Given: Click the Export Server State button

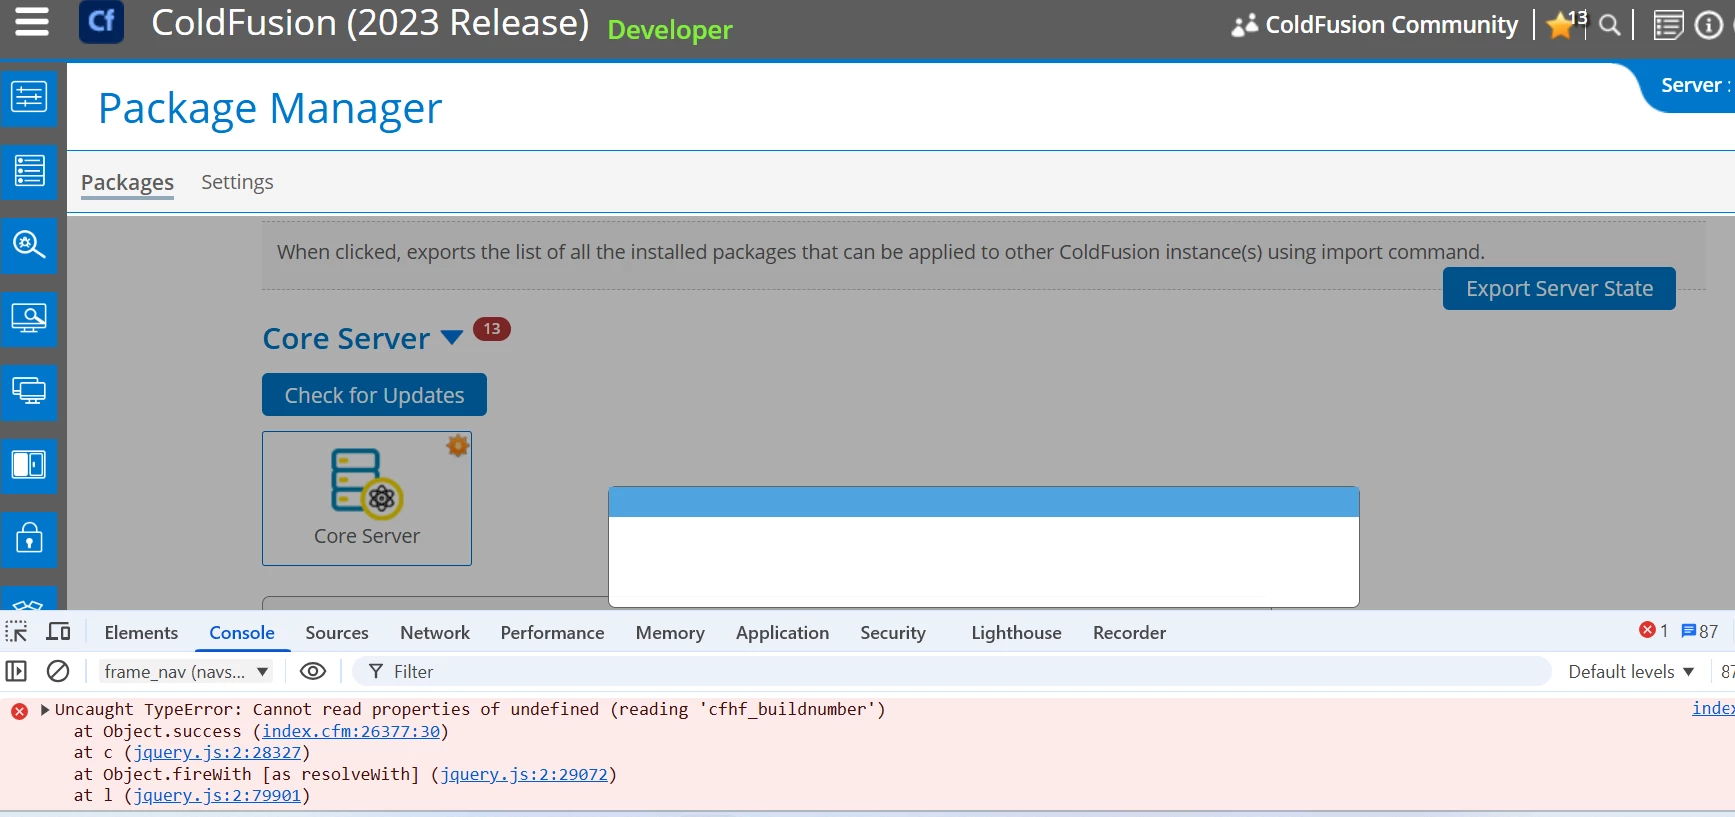Looking at the screenshot, I should pyautogui.click(x=1559, y=288).
